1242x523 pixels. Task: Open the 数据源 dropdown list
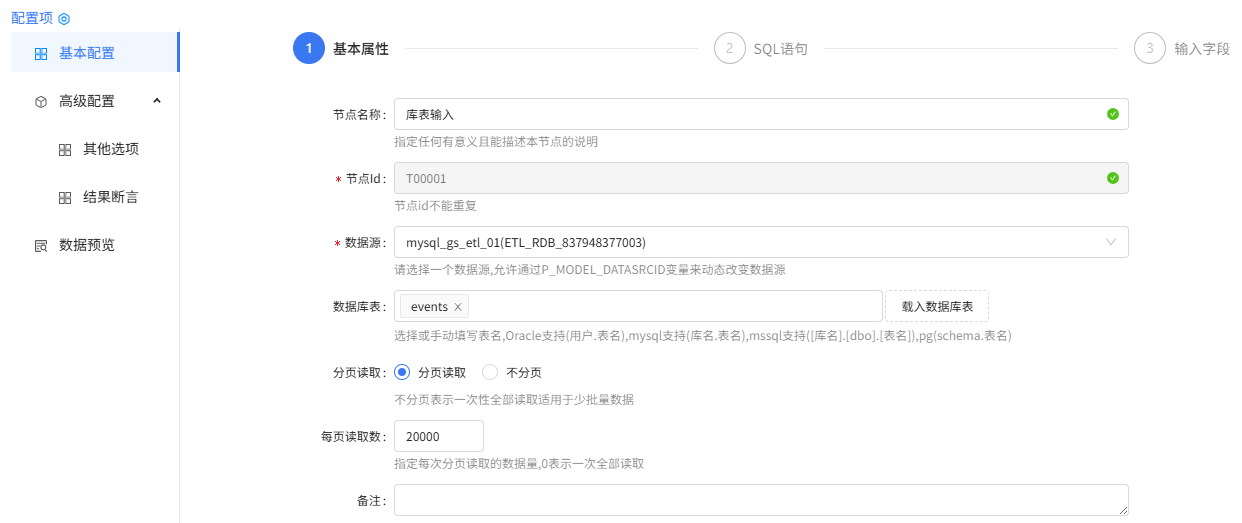[760, 242]
